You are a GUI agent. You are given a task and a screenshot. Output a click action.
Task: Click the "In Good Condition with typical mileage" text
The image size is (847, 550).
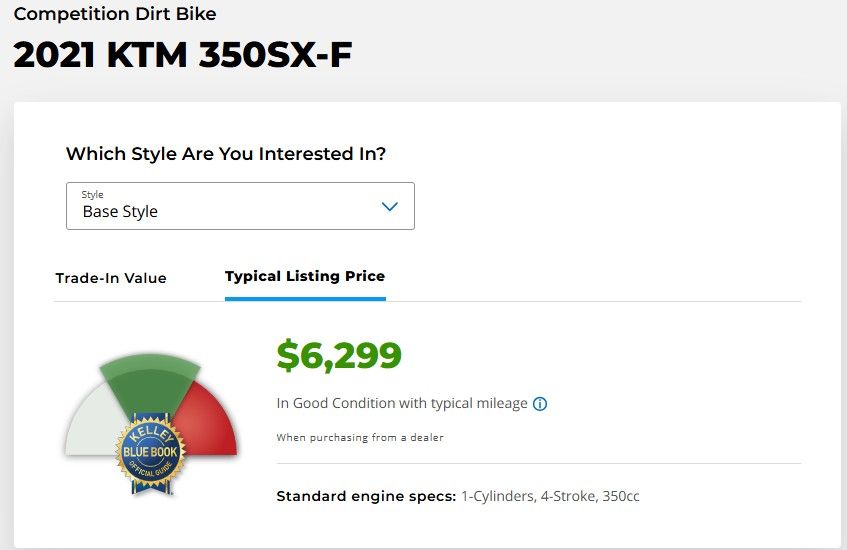402,403
